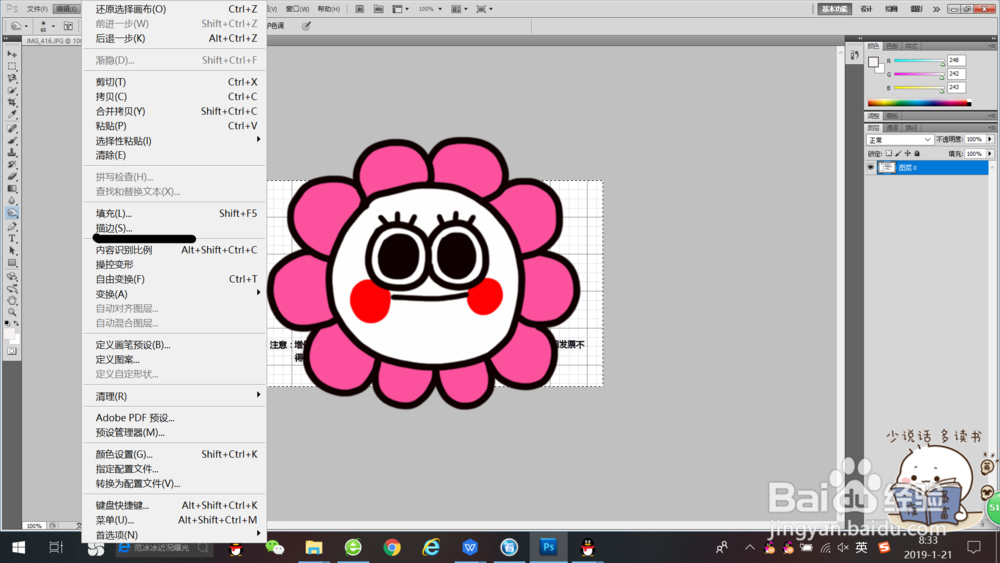
Task: Select the Blur tool
Action: [x=12, y=201]
